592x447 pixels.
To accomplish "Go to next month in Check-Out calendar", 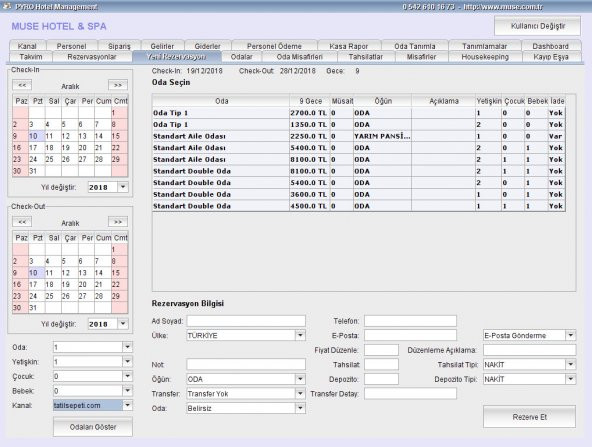I will (x=118, y=222).
